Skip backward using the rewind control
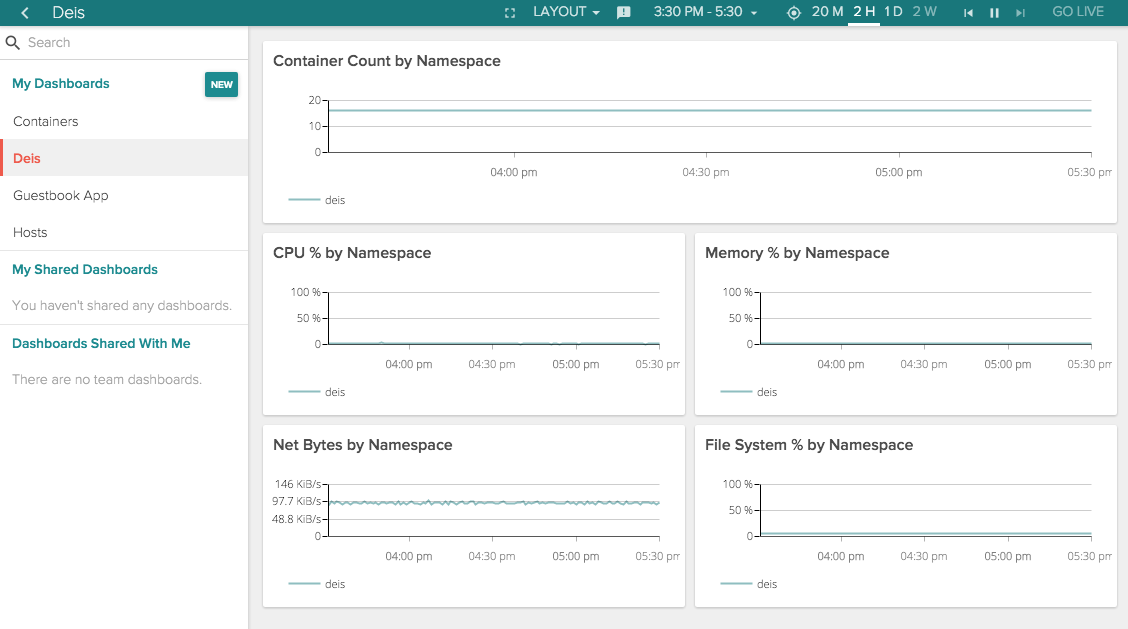The height and width of the screenshot is (629, 1128). pos(967,12)
